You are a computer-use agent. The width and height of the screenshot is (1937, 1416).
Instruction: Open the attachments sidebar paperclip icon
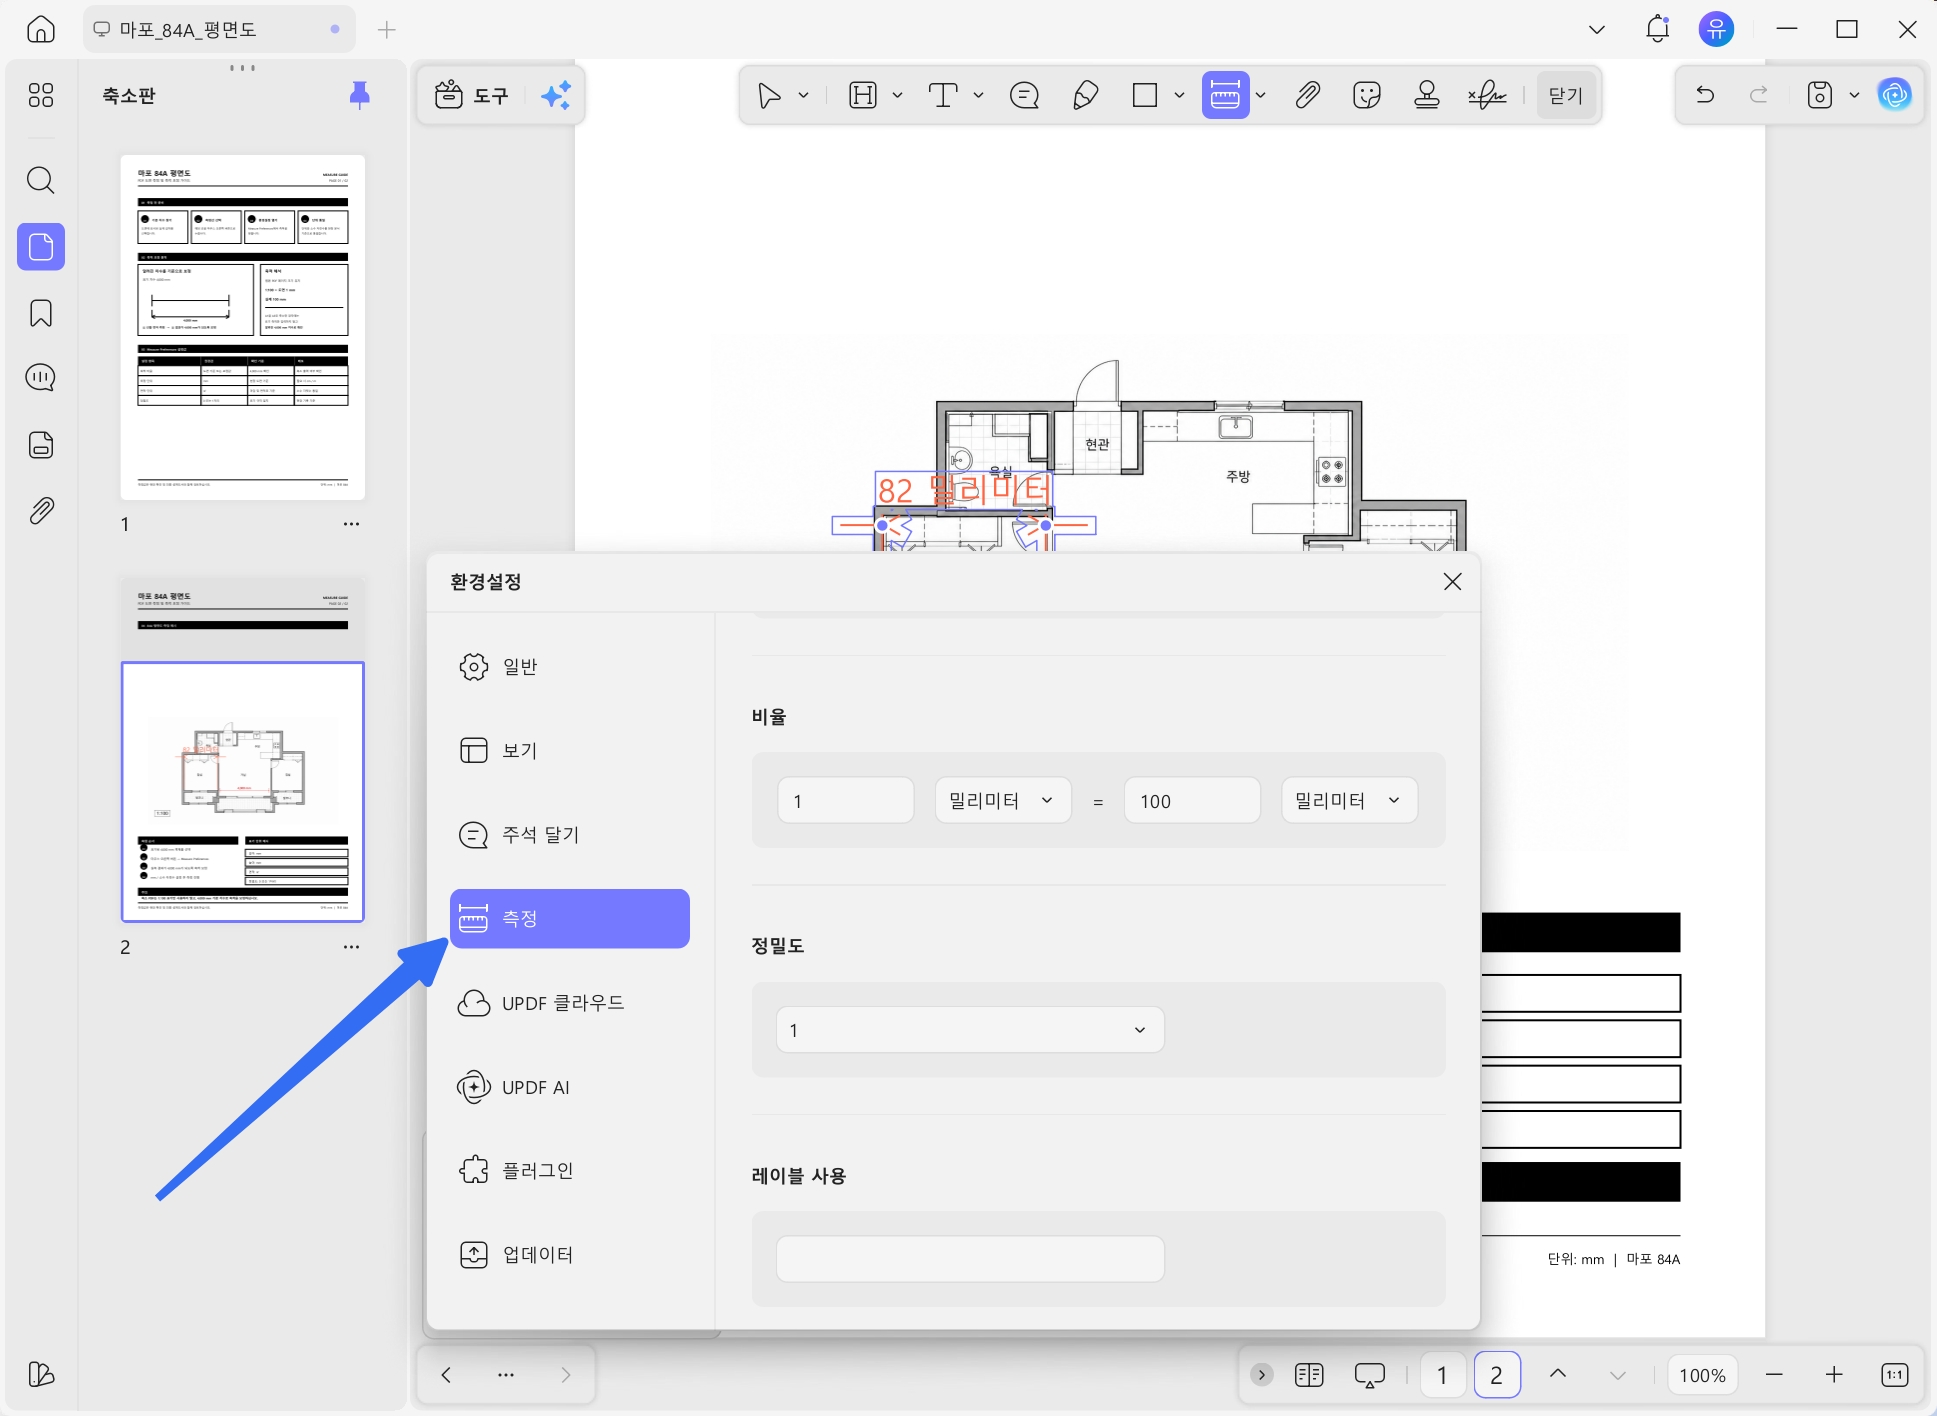click(41, 511)
